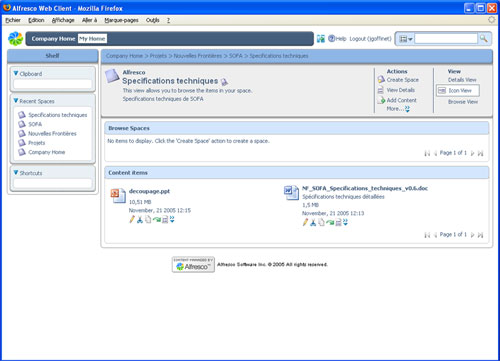Click Company Home in the breadcrumb path
The image size is (500, 361).
click(x=124, y=56)
